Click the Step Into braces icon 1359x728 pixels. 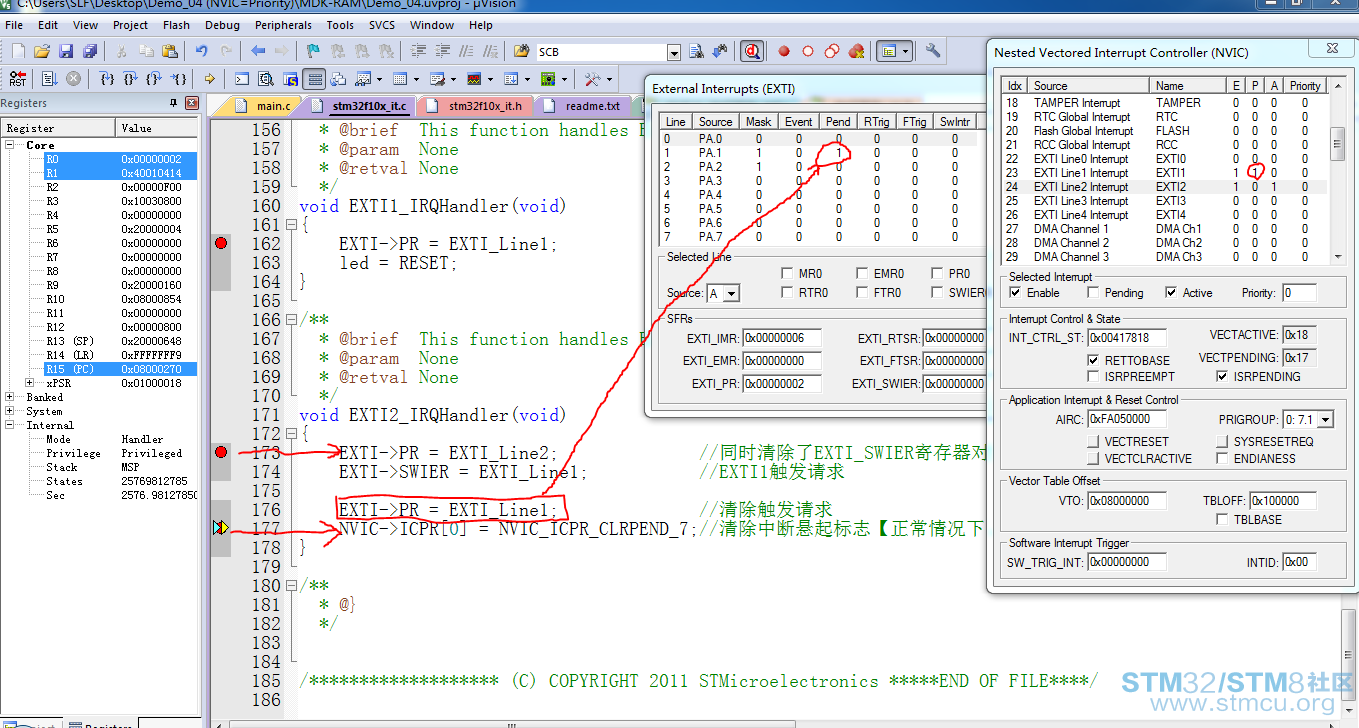click(x=107, y=79)
